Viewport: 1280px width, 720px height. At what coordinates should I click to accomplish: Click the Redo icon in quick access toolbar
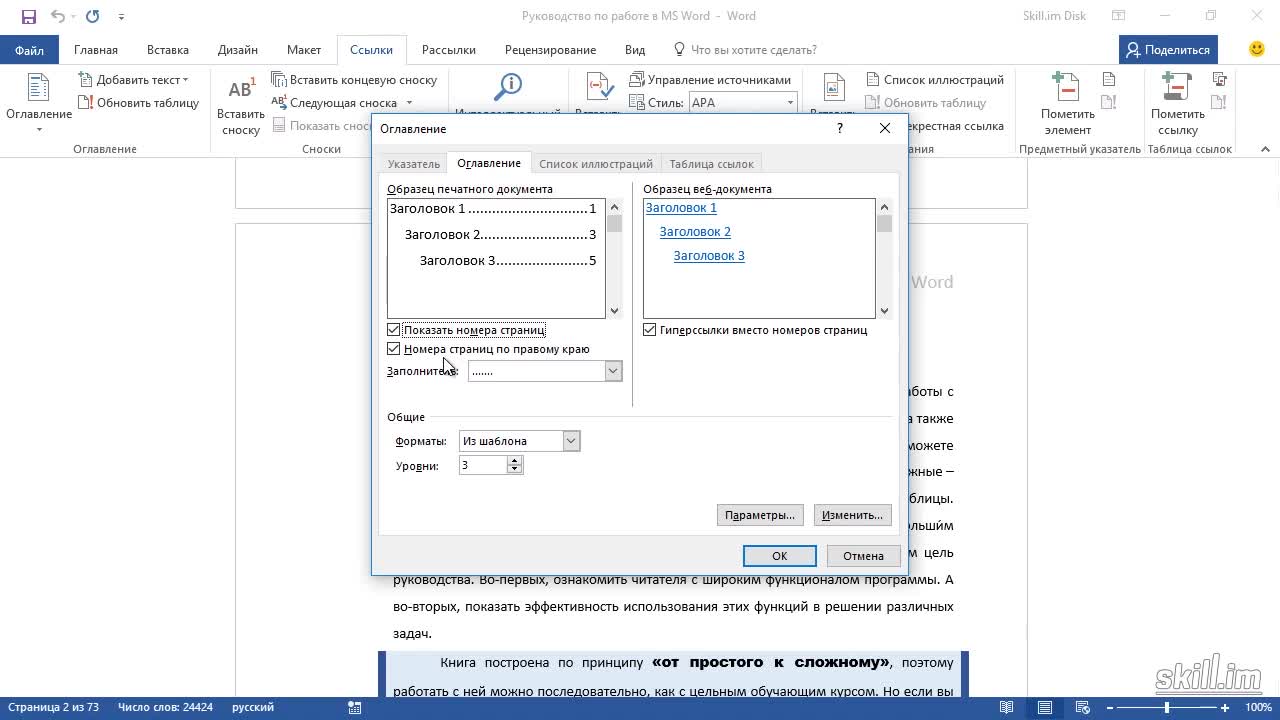coord(93,16)
